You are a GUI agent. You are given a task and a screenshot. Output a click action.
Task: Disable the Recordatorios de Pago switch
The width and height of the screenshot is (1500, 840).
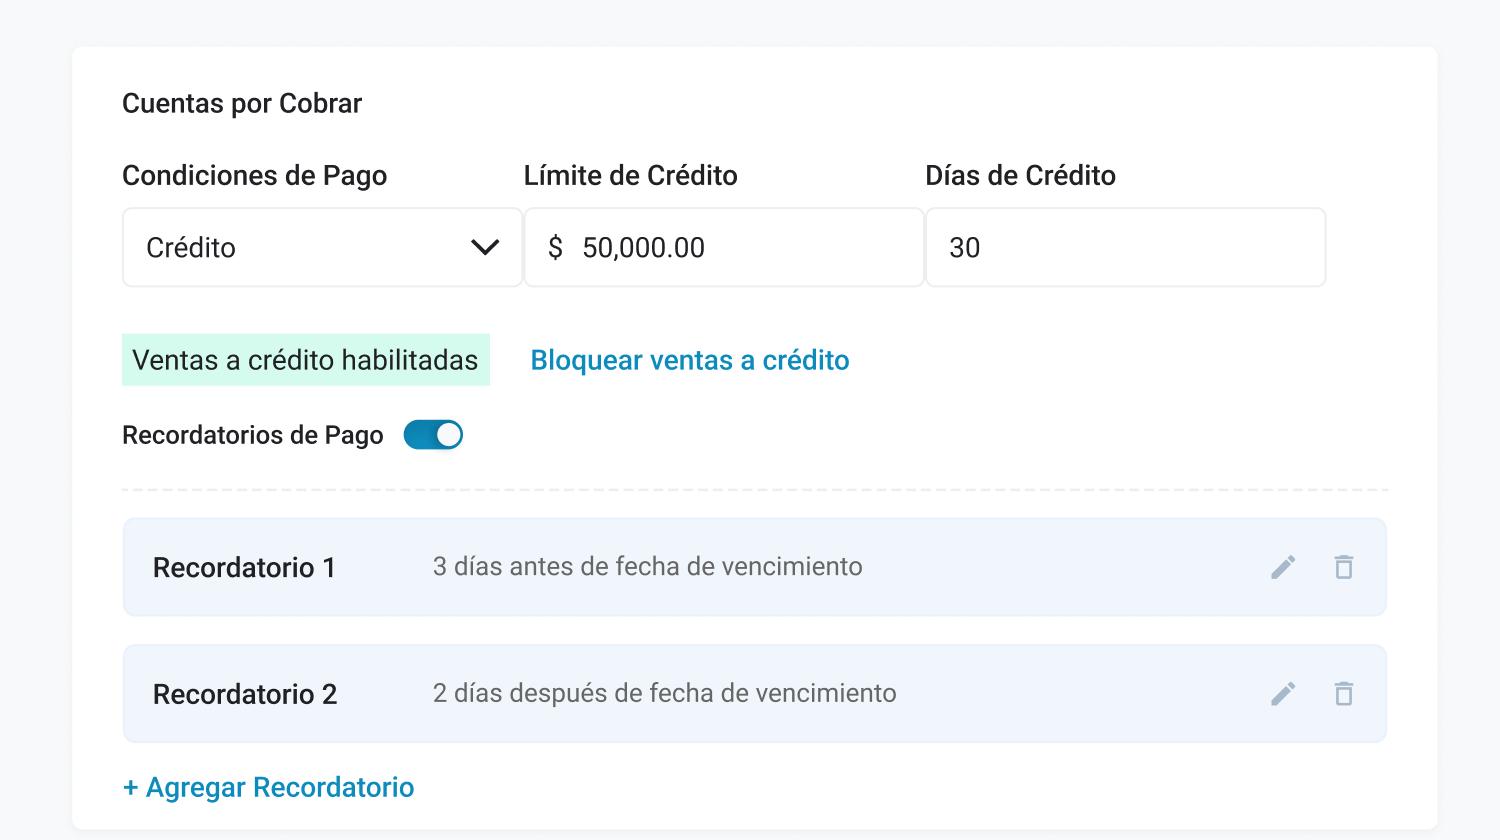tap(433, 435)
